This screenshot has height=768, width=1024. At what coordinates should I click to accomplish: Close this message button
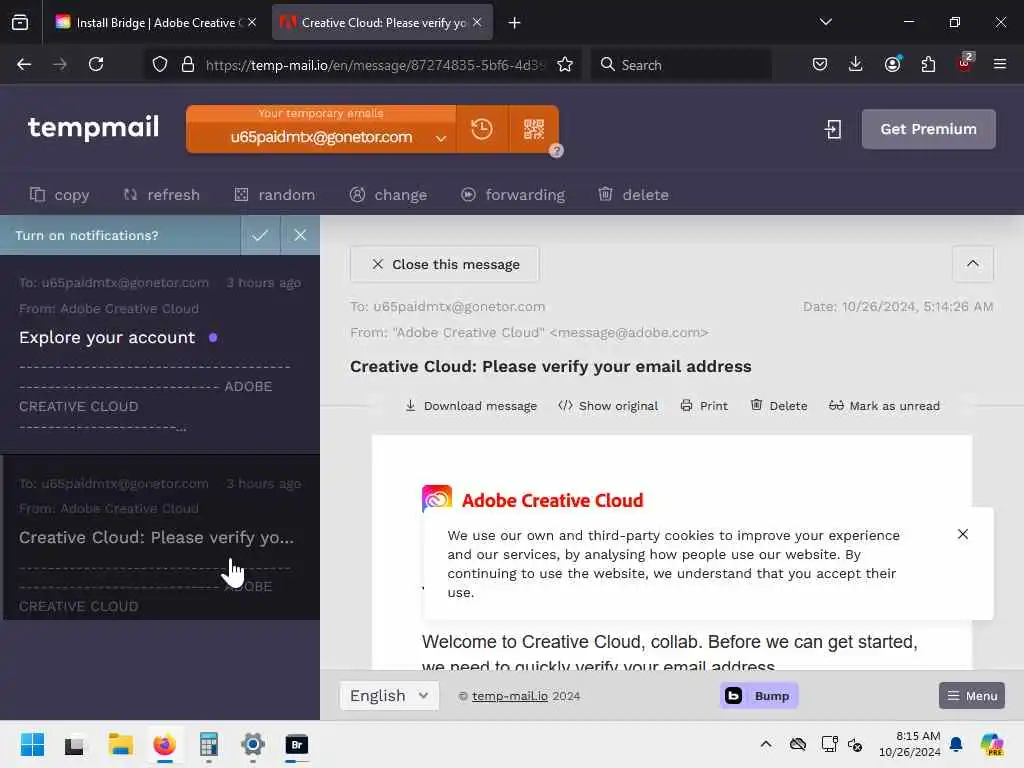445,264
